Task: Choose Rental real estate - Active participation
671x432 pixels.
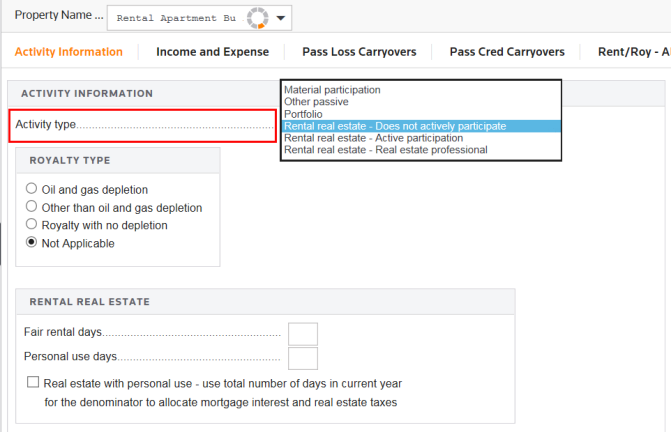Action: (373, 138)
